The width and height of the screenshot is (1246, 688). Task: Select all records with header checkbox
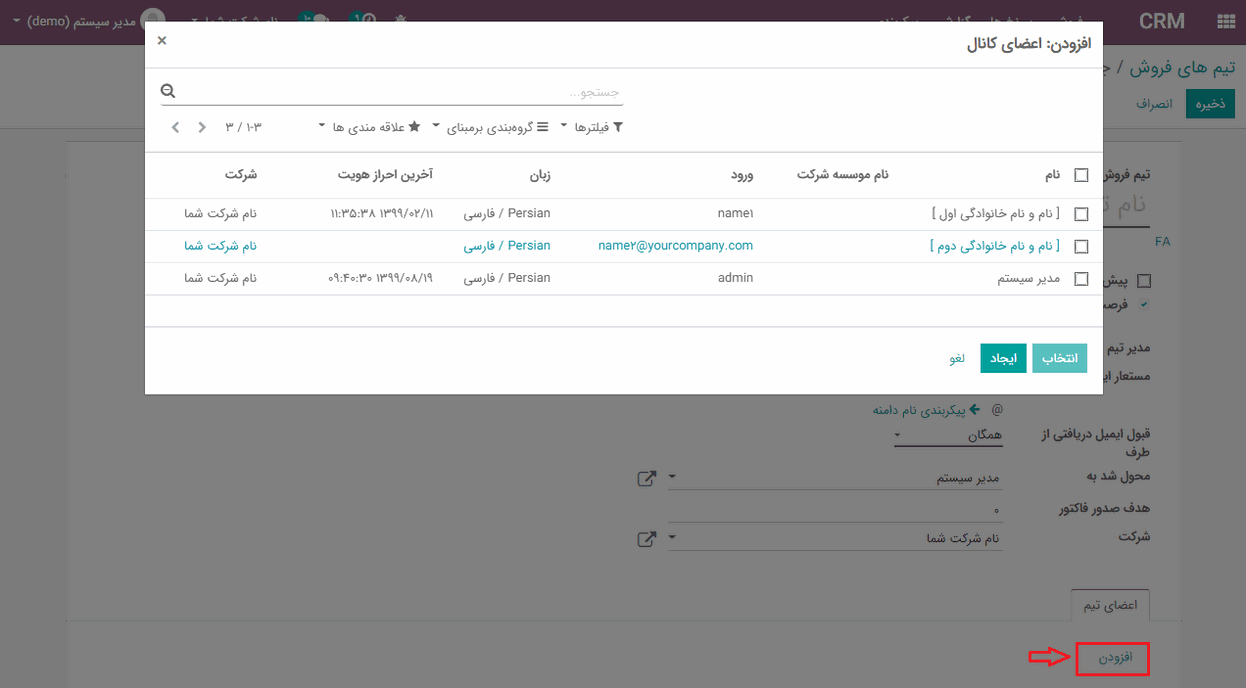(x=1081, y=175)
